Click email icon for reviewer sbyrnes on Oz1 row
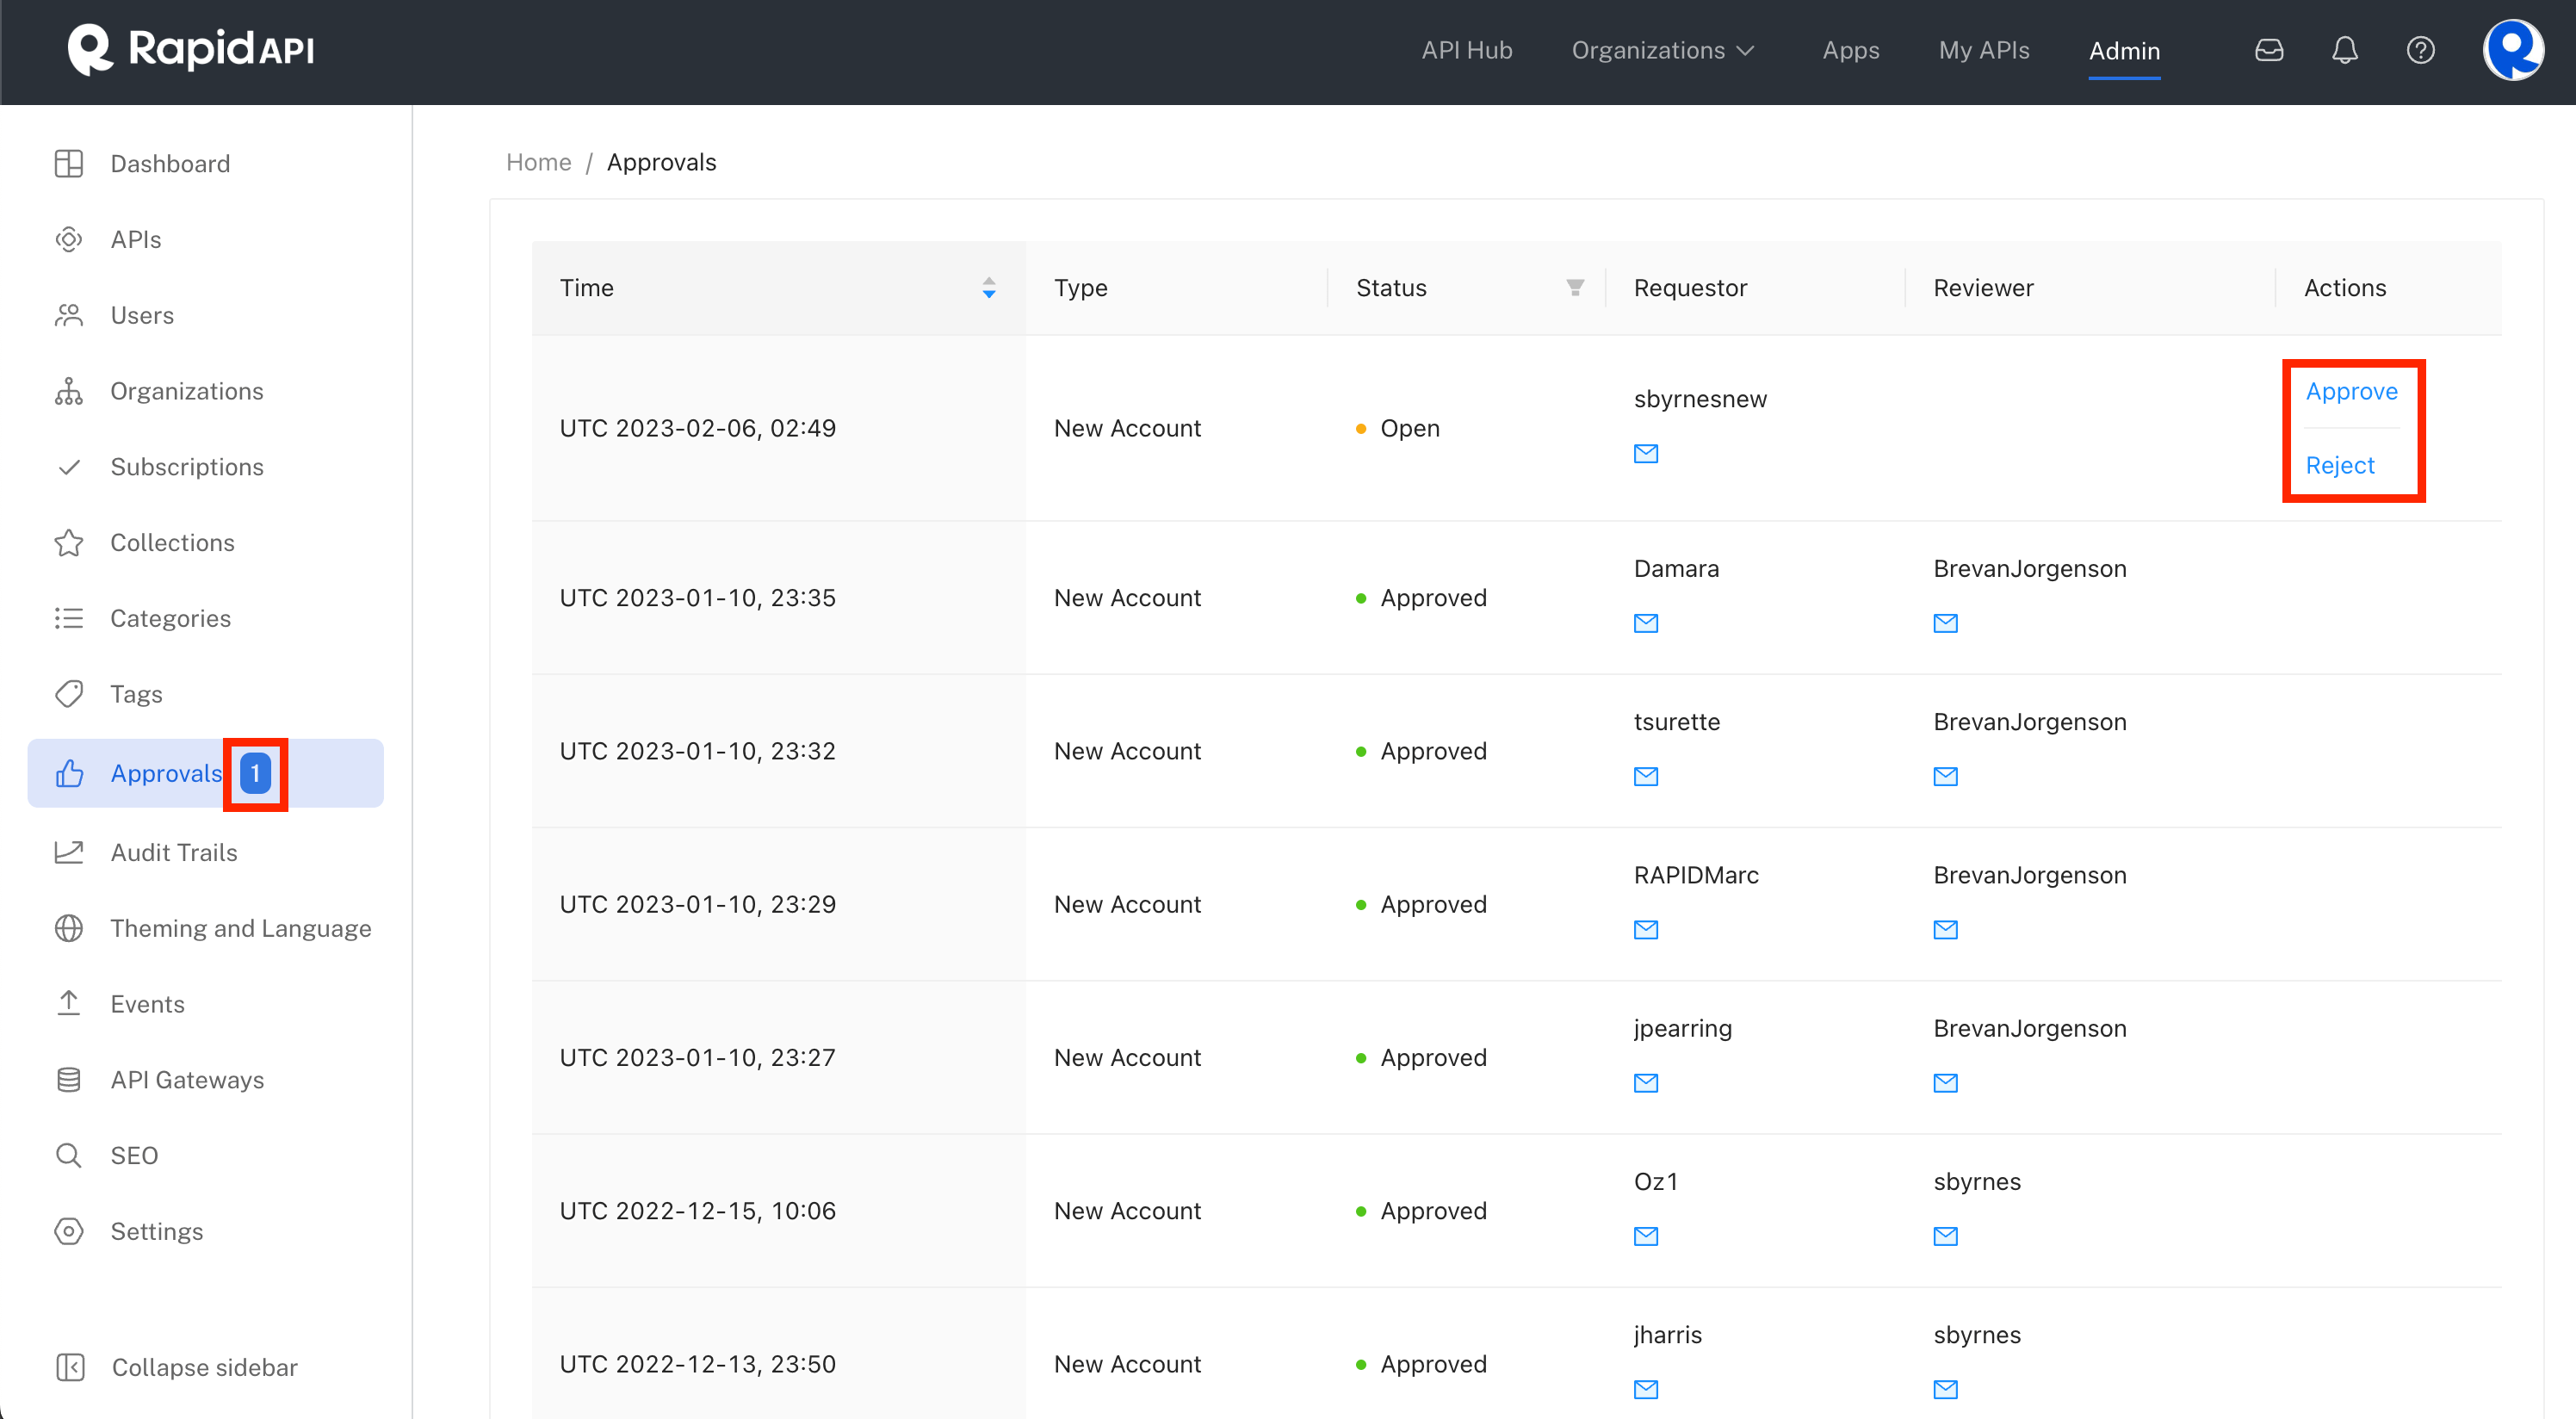The height and width of the screenshot is (1419, 2576). tap(1944, 1236)
